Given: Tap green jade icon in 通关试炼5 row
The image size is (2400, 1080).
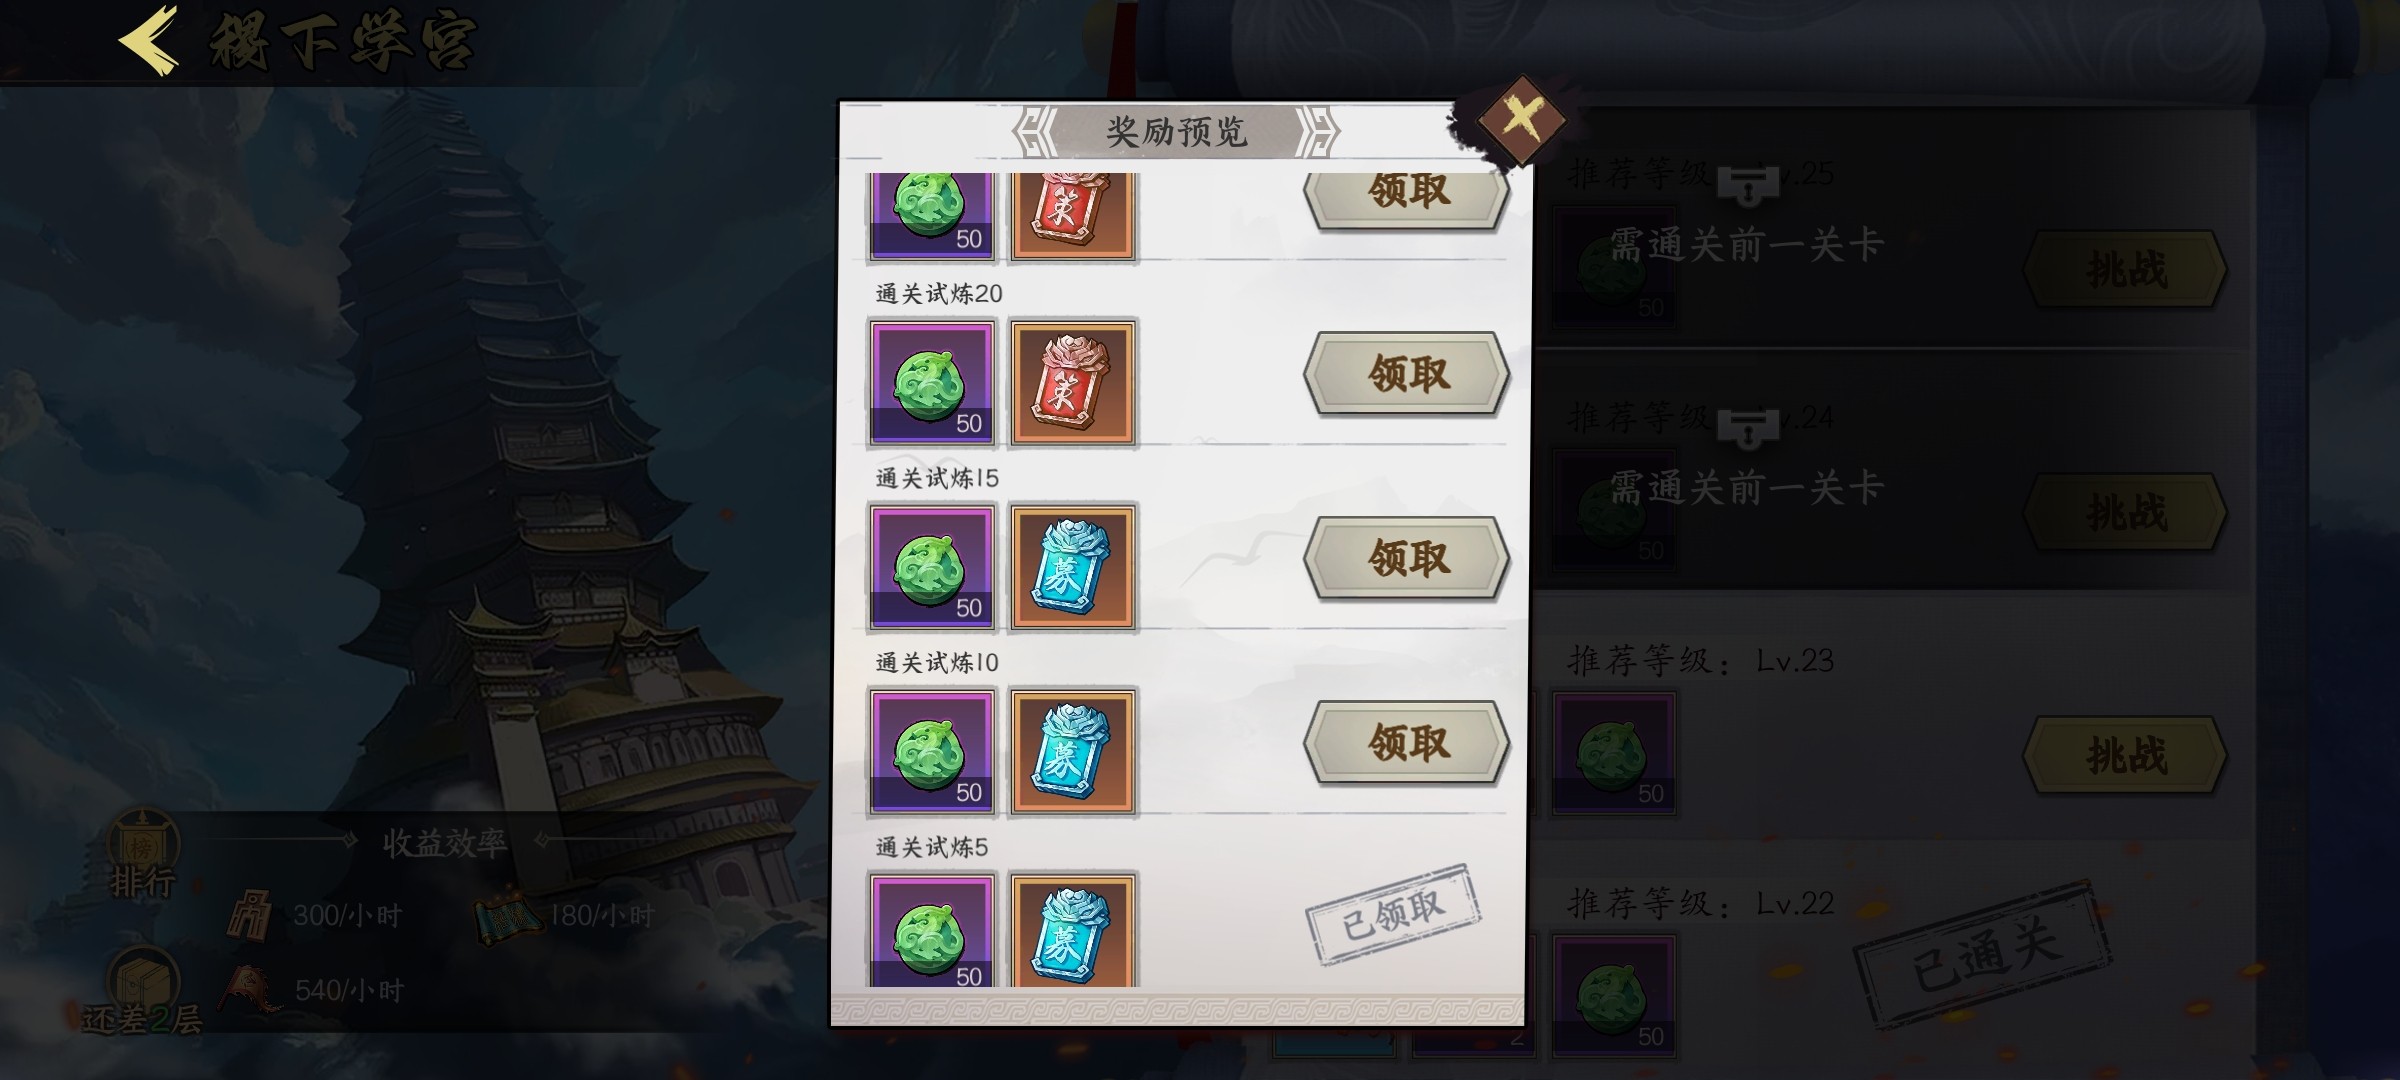Looking at the screenshot, I should [x=932, y=930].
